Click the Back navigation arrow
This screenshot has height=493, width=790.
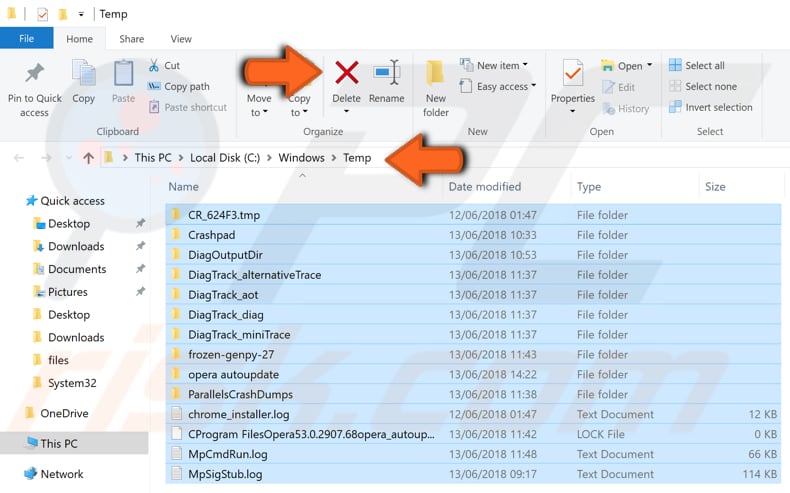pos(19,158)
